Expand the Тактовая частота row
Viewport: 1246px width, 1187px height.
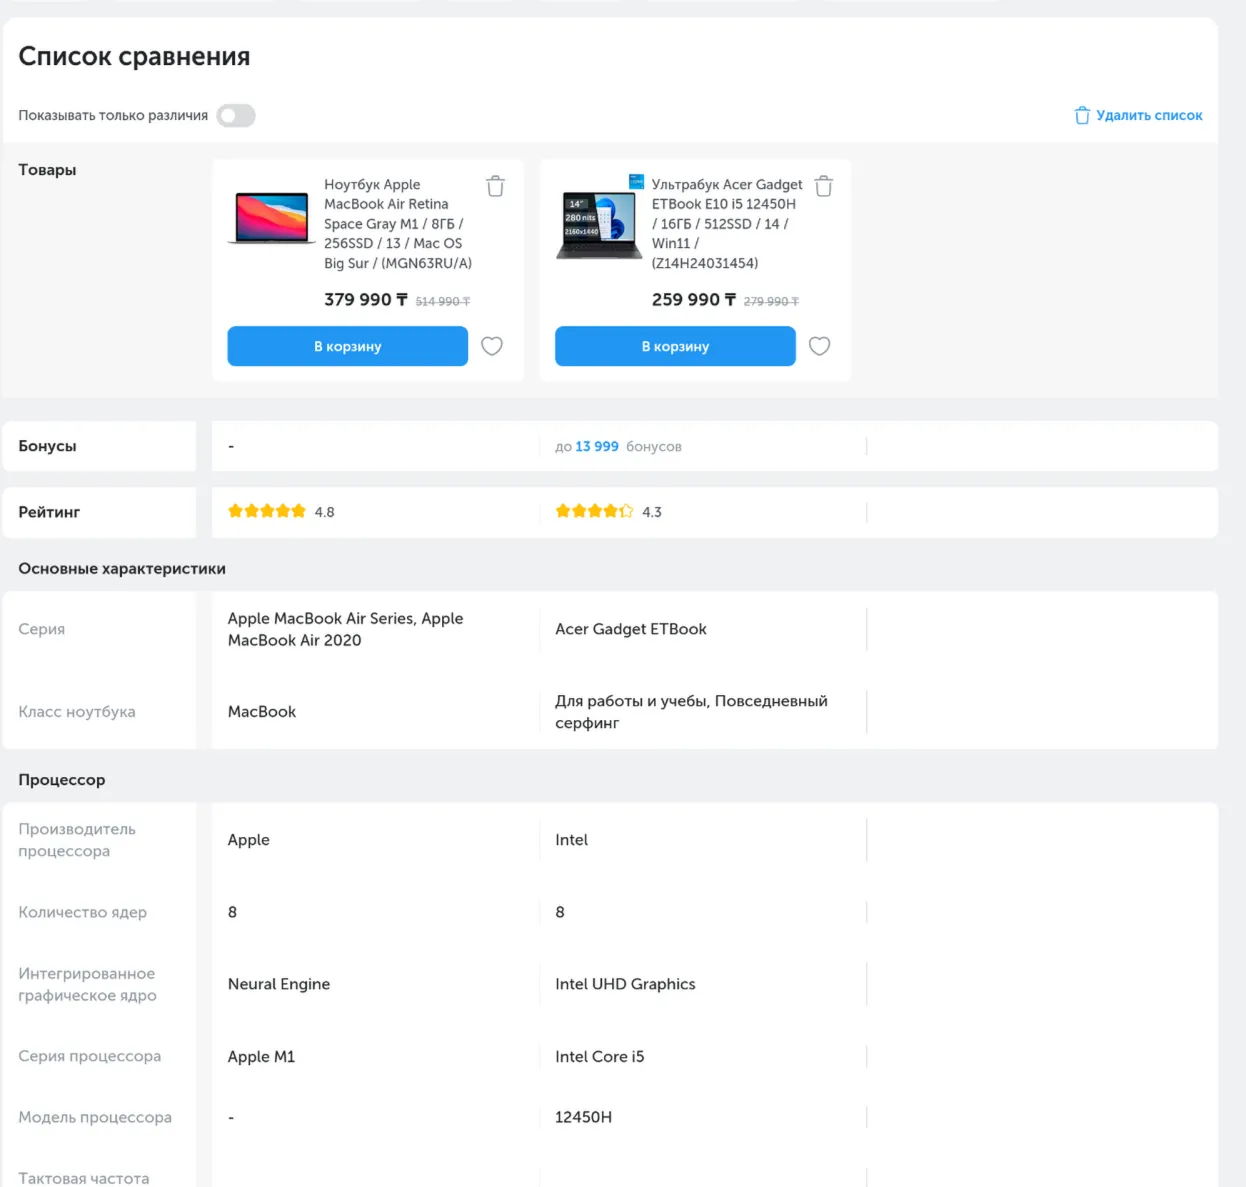(83, 1177)
